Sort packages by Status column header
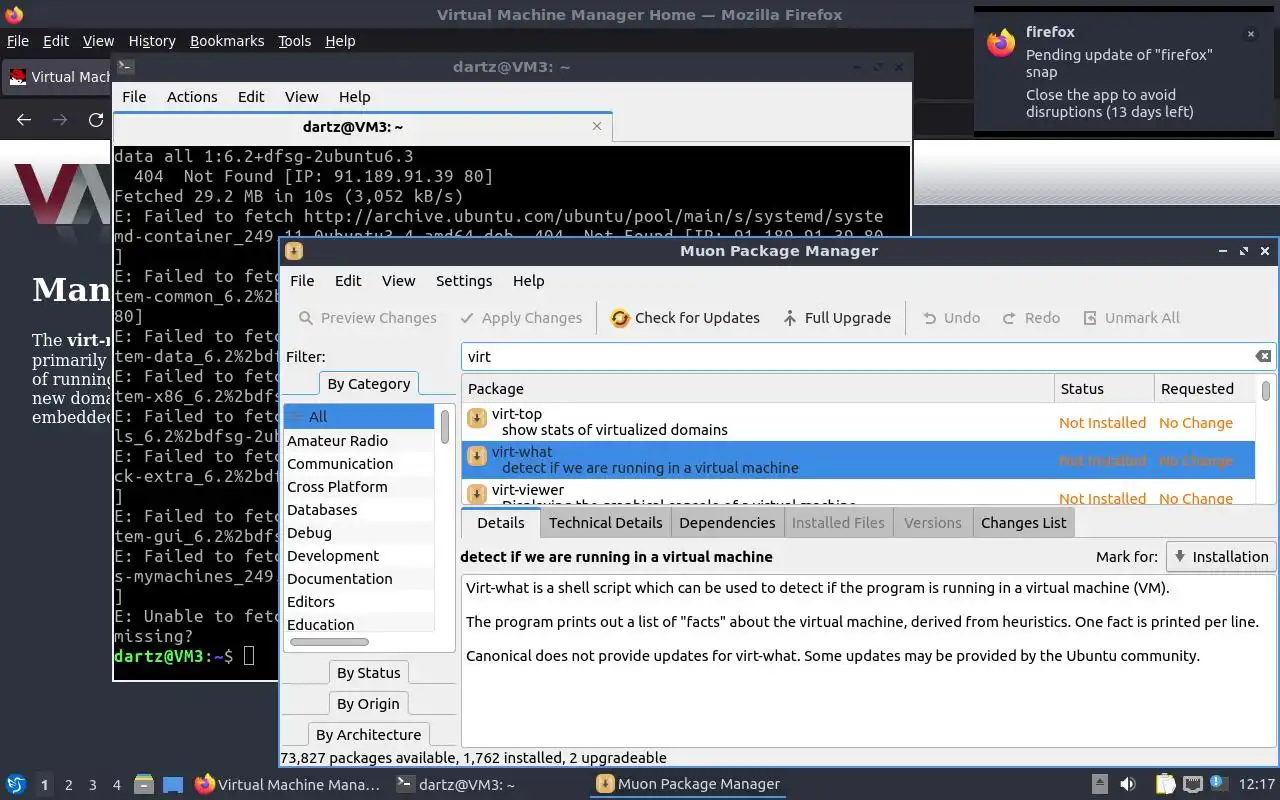Screen dimensions: 1280x800 pos(1103,389)
